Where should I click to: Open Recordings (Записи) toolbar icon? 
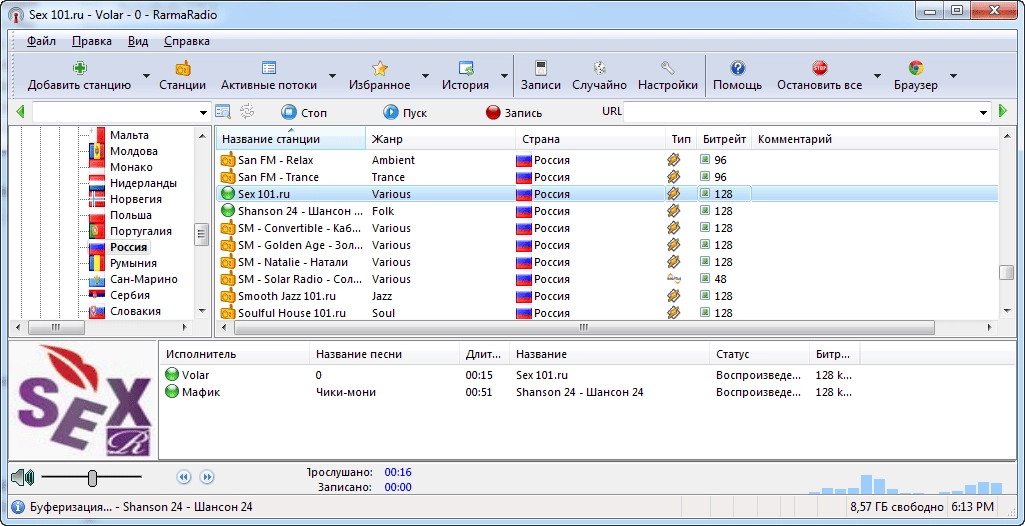pyautogui.click(x=541, y=68)
